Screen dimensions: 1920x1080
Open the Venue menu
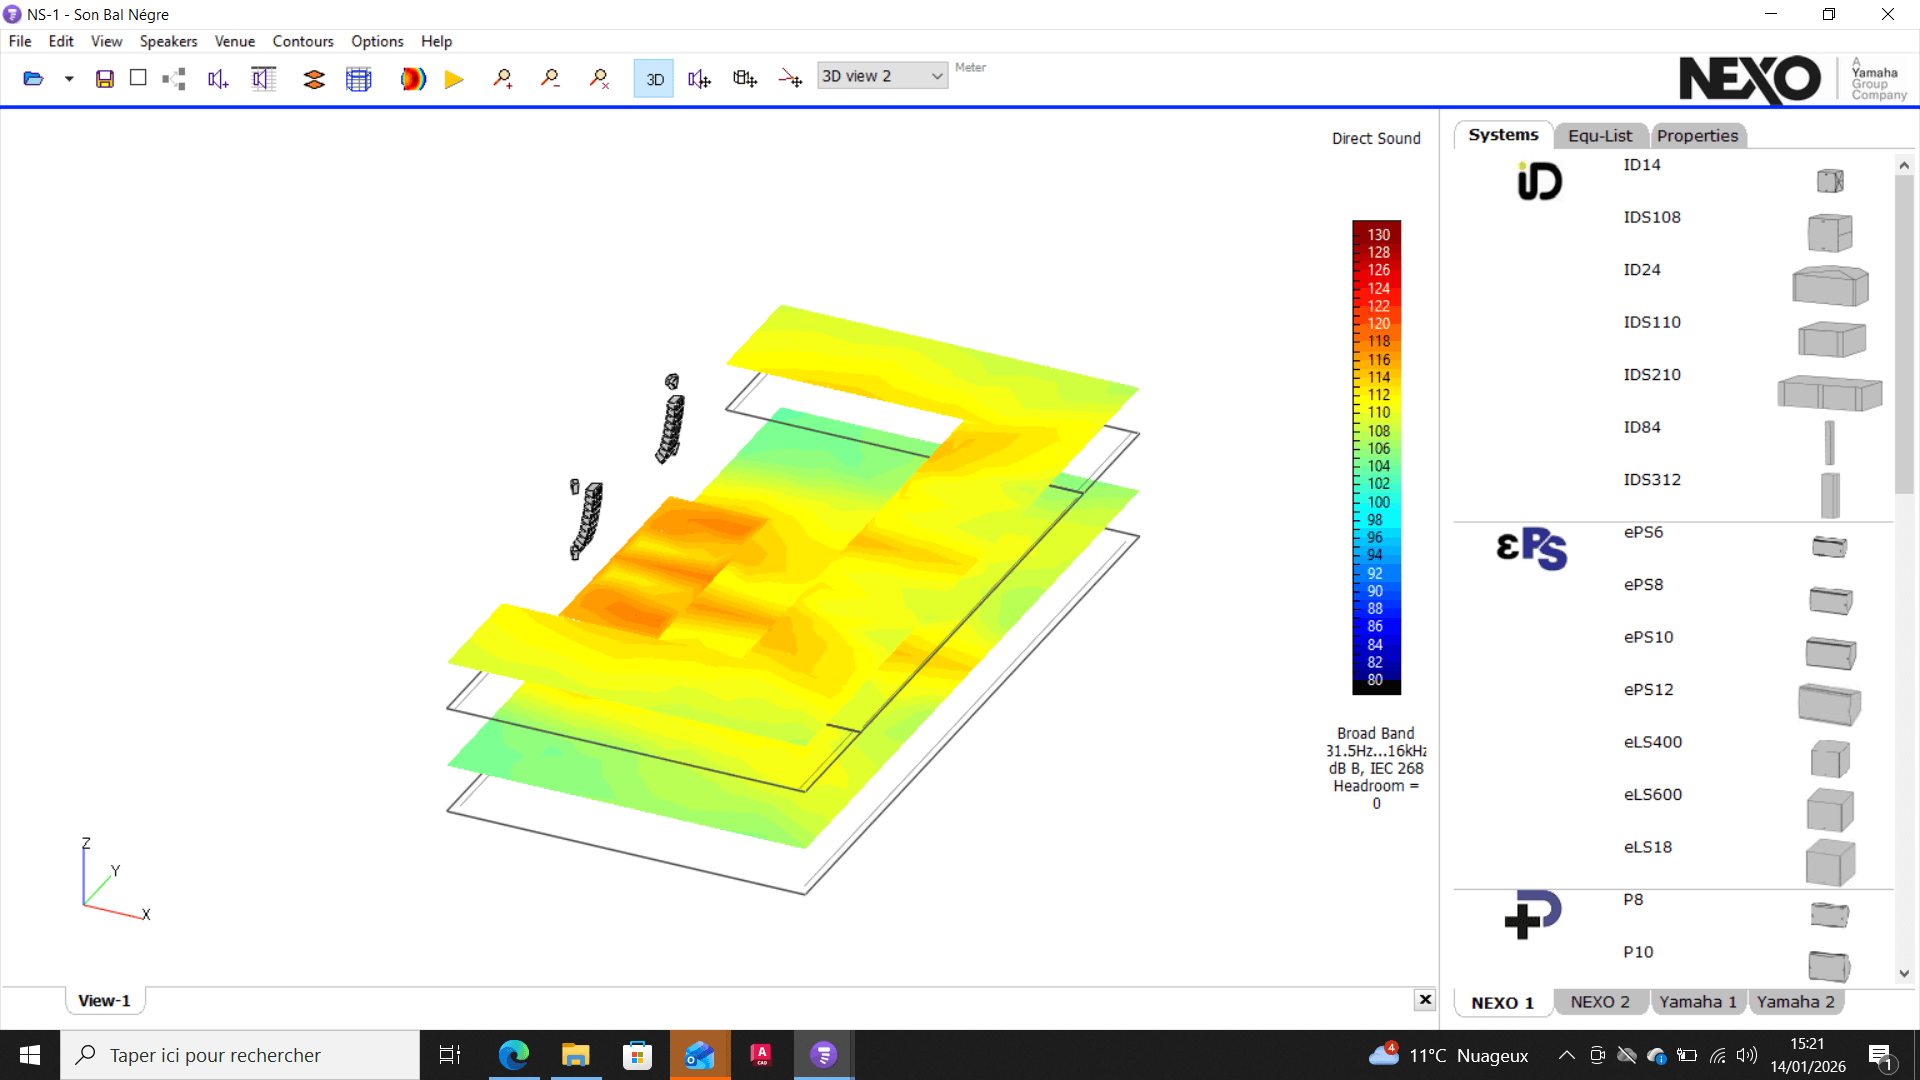(235, 41)
